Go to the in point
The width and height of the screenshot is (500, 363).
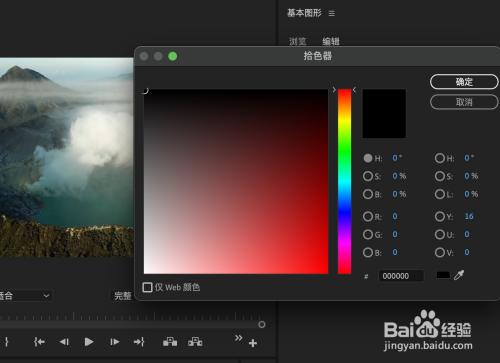[x=39, y=342]
